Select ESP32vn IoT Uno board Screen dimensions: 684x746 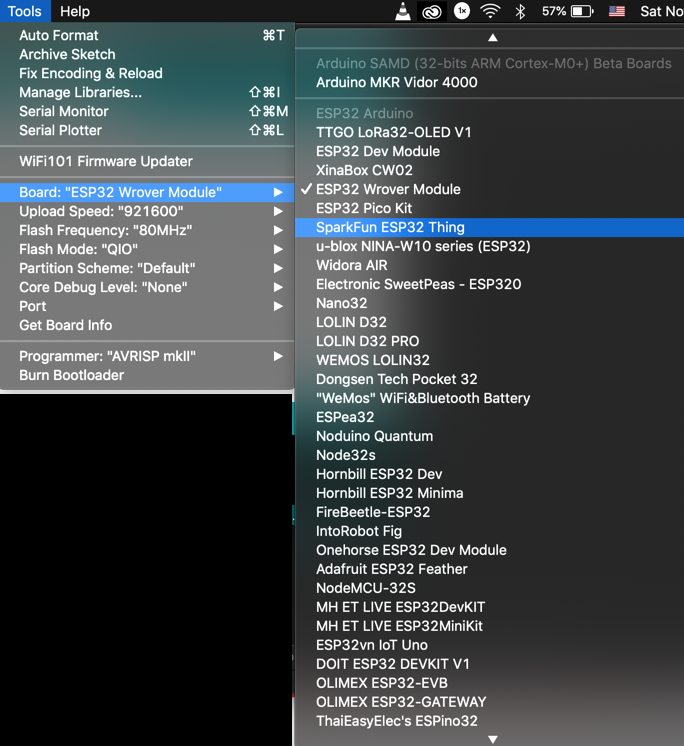489,645
